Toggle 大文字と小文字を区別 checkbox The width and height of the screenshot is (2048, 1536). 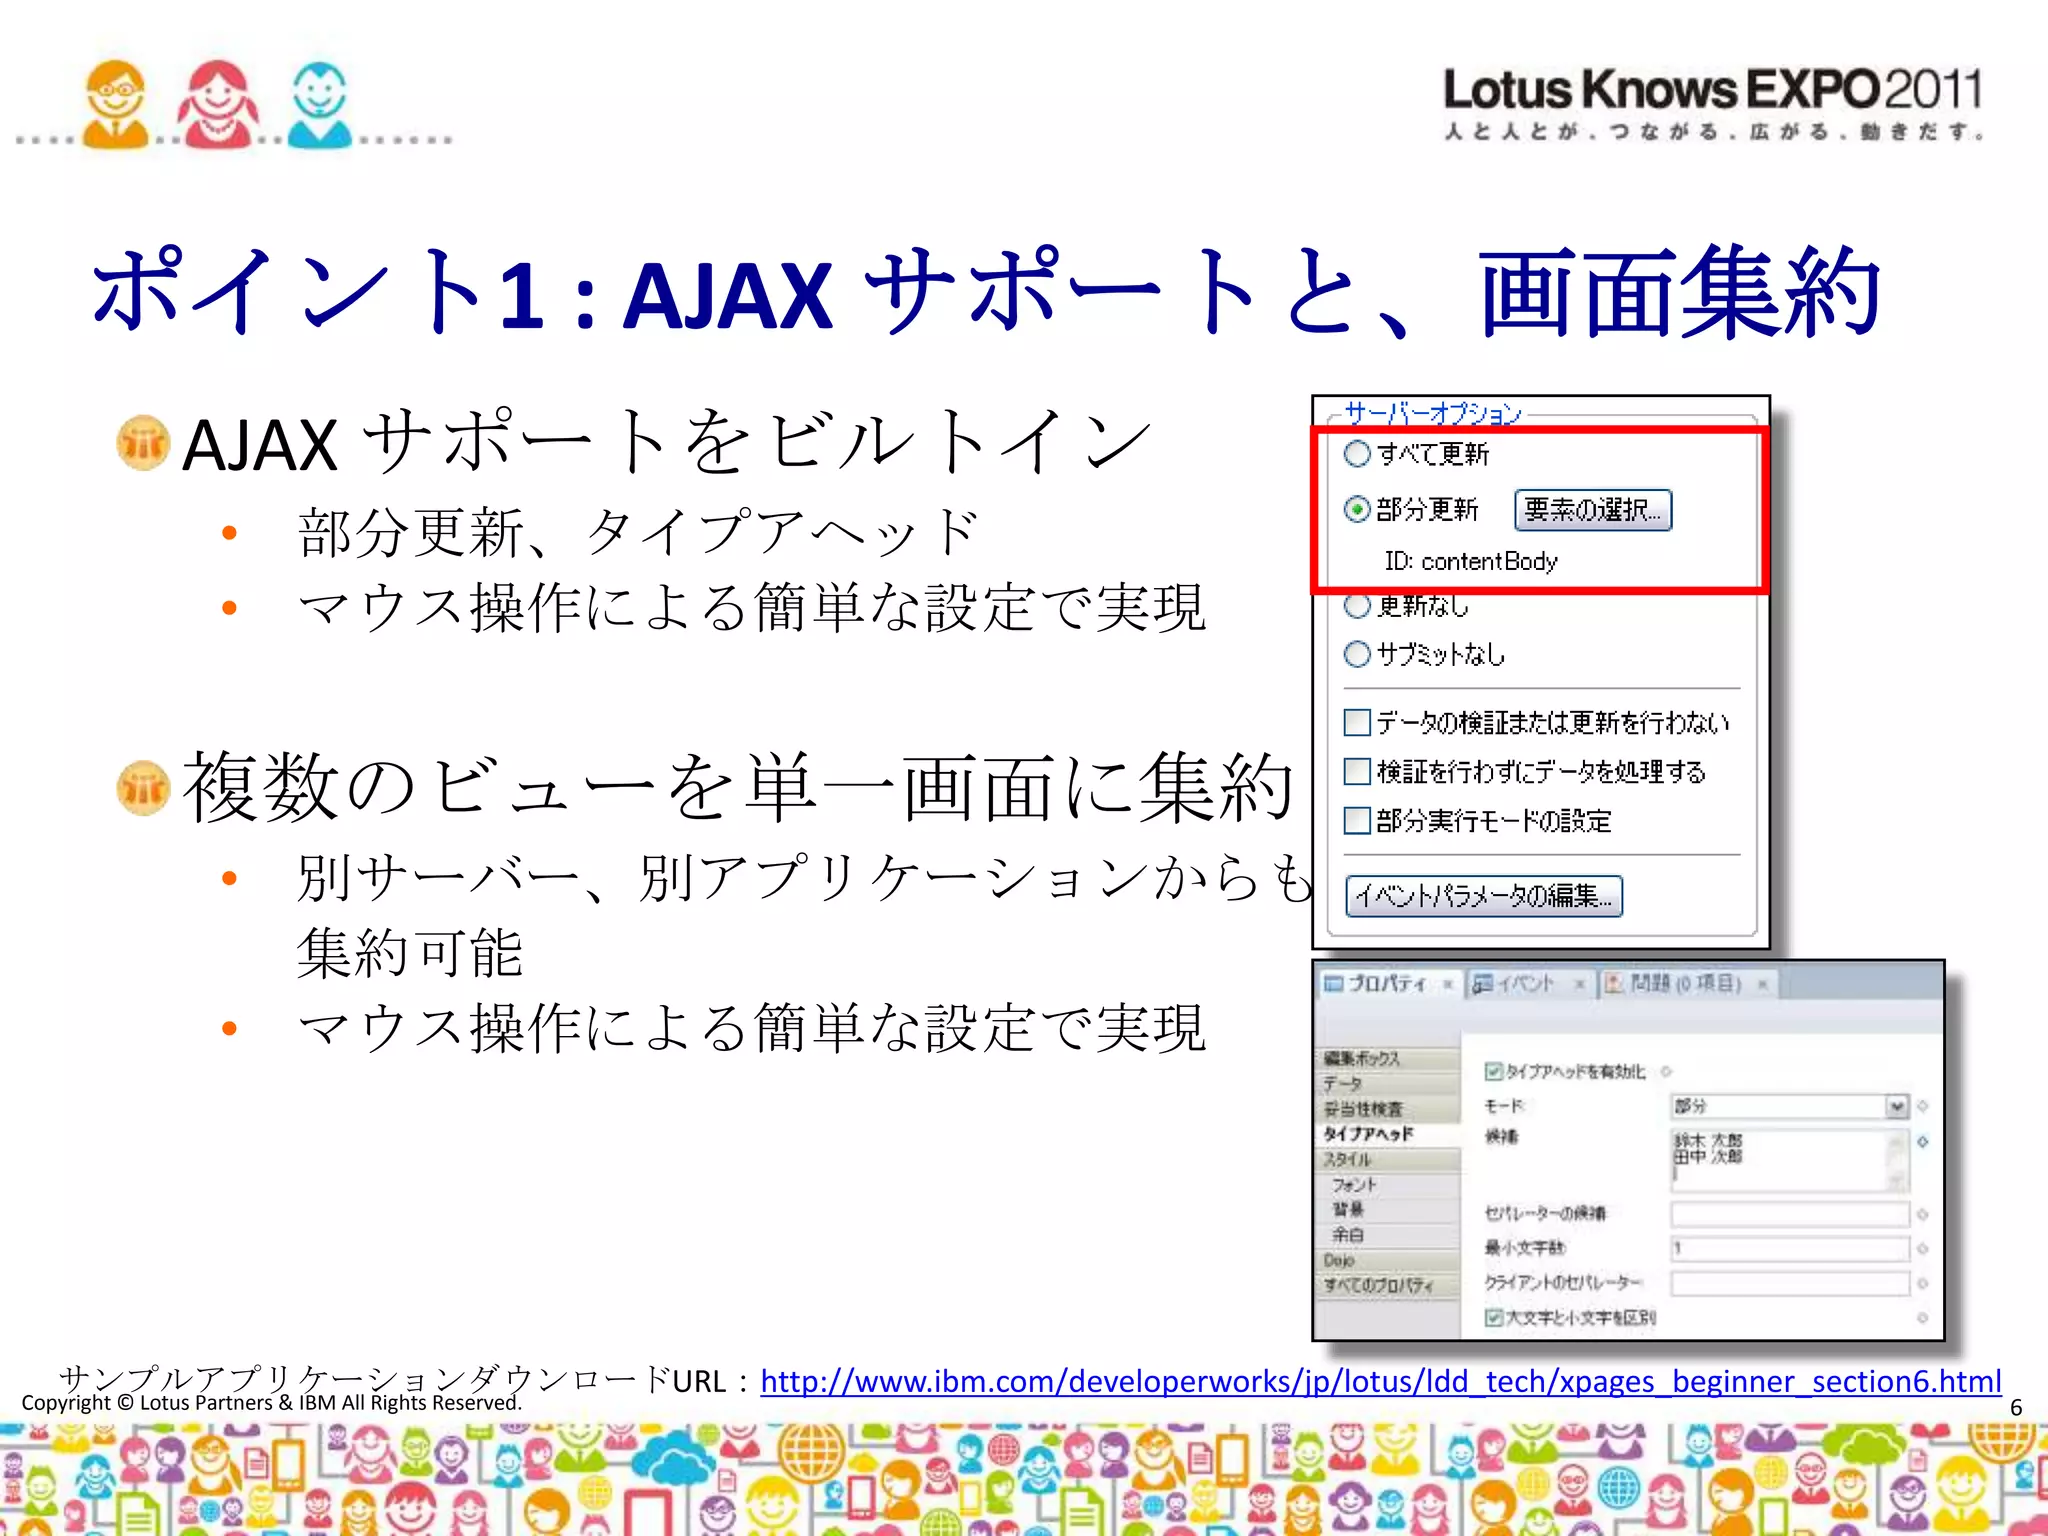[1494, 1318]
